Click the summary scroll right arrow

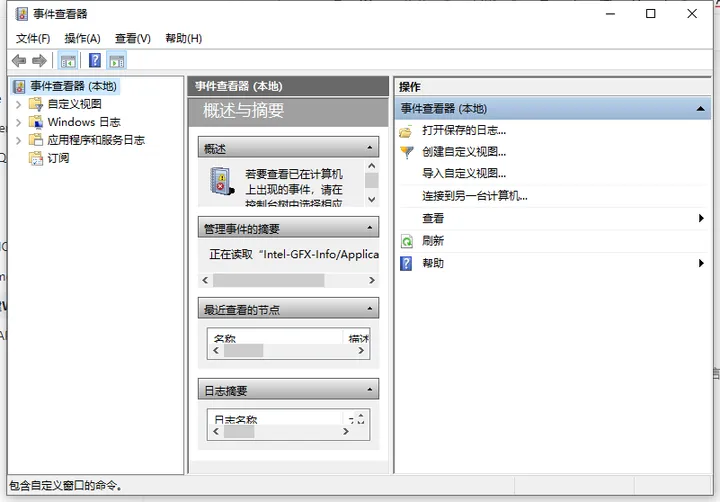(372, 280)
